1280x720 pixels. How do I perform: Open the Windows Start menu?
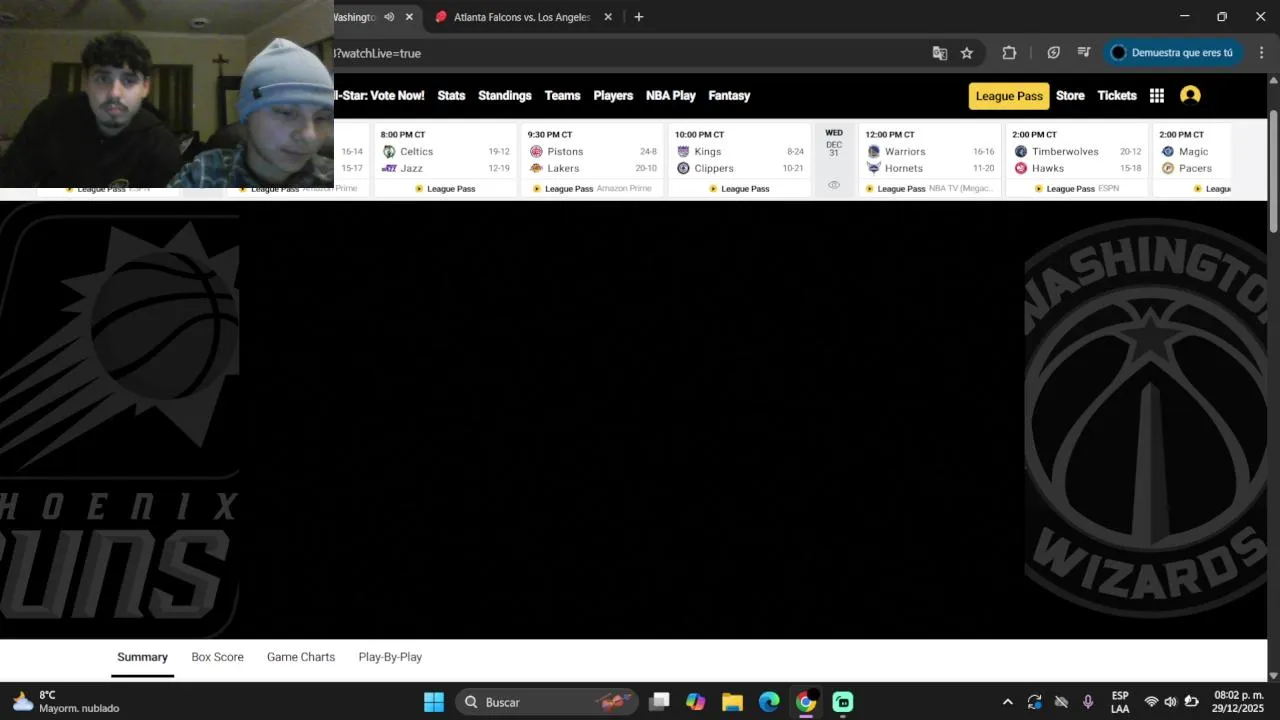pyautogui.click(x=434, y=702)
